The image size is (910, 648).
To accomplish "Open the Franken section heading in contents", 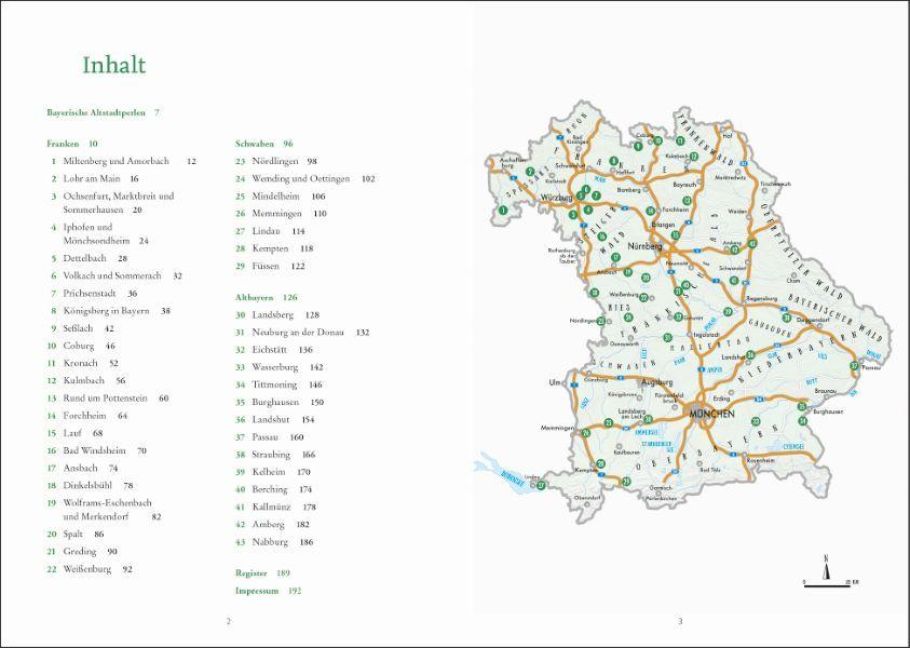I will 60,144.
